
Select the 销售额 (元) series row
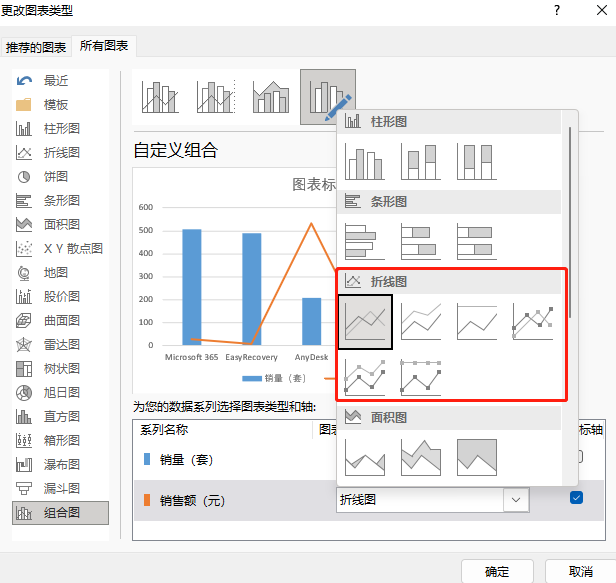[368, 500]
